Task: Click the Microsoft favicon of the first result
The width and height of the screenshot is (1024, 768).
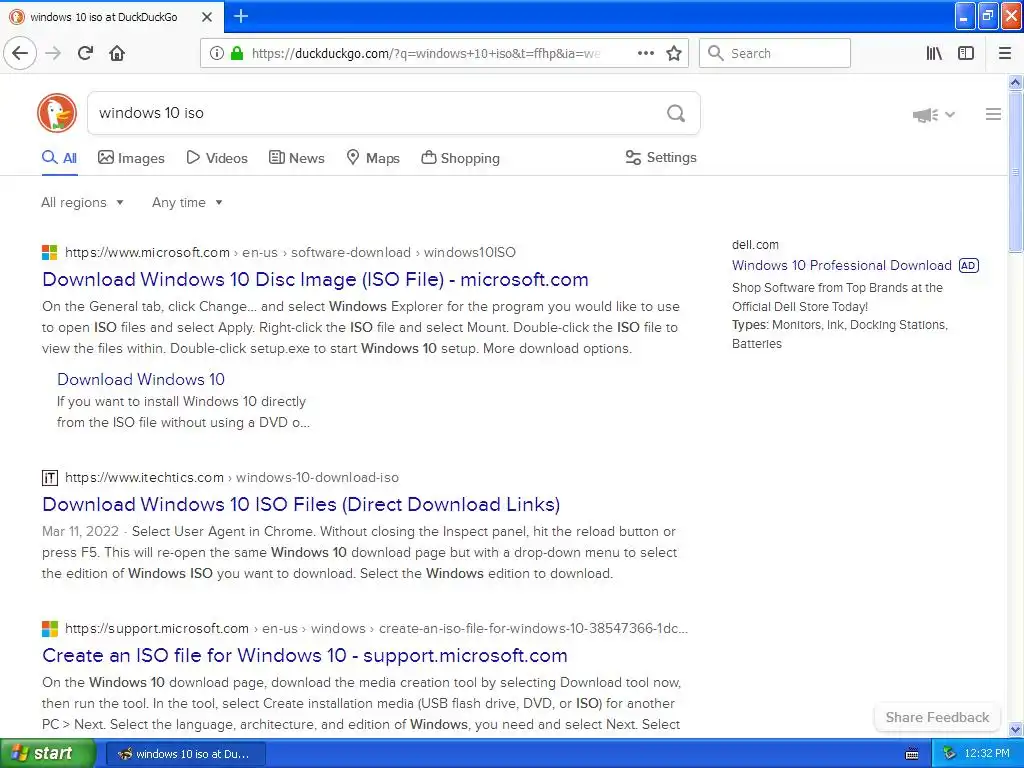Action: click(x=50, y=252)
